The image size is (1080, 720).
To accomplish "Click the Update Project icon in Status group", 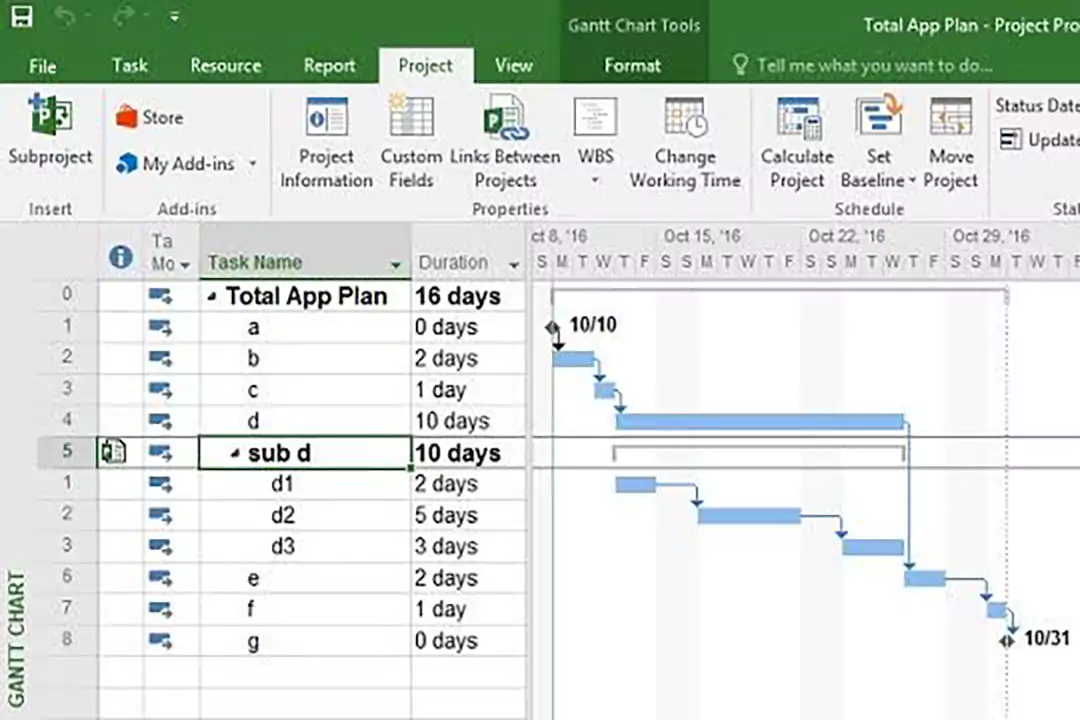I will click(x=1011, y=139).
